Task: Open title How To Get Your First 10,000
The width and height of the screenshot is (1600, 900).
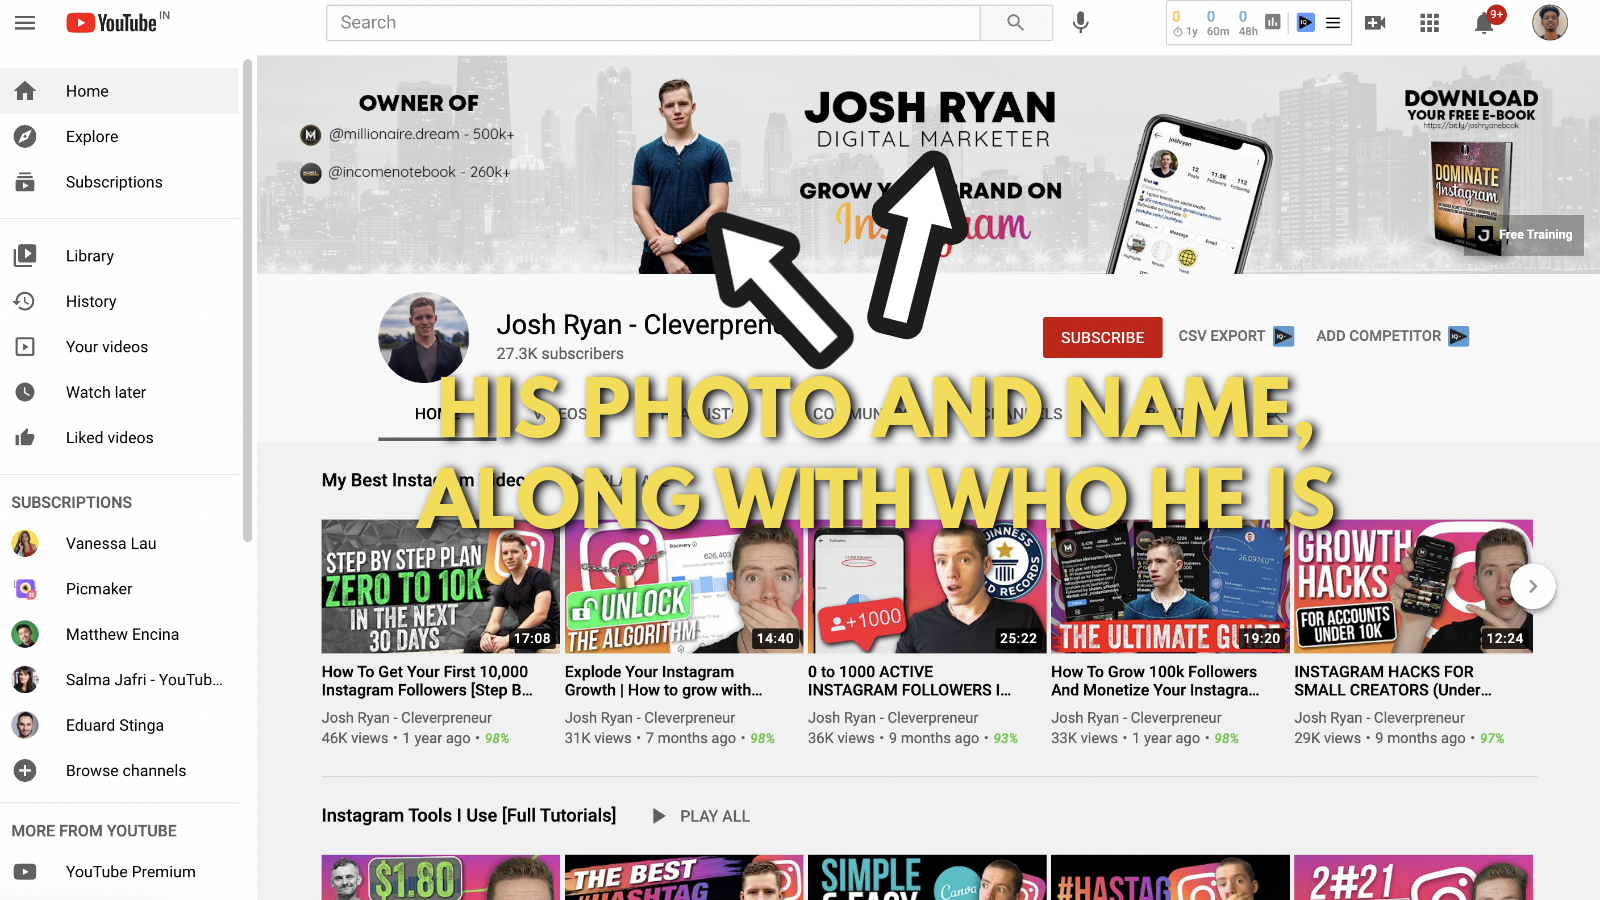Action: point(427,681)
